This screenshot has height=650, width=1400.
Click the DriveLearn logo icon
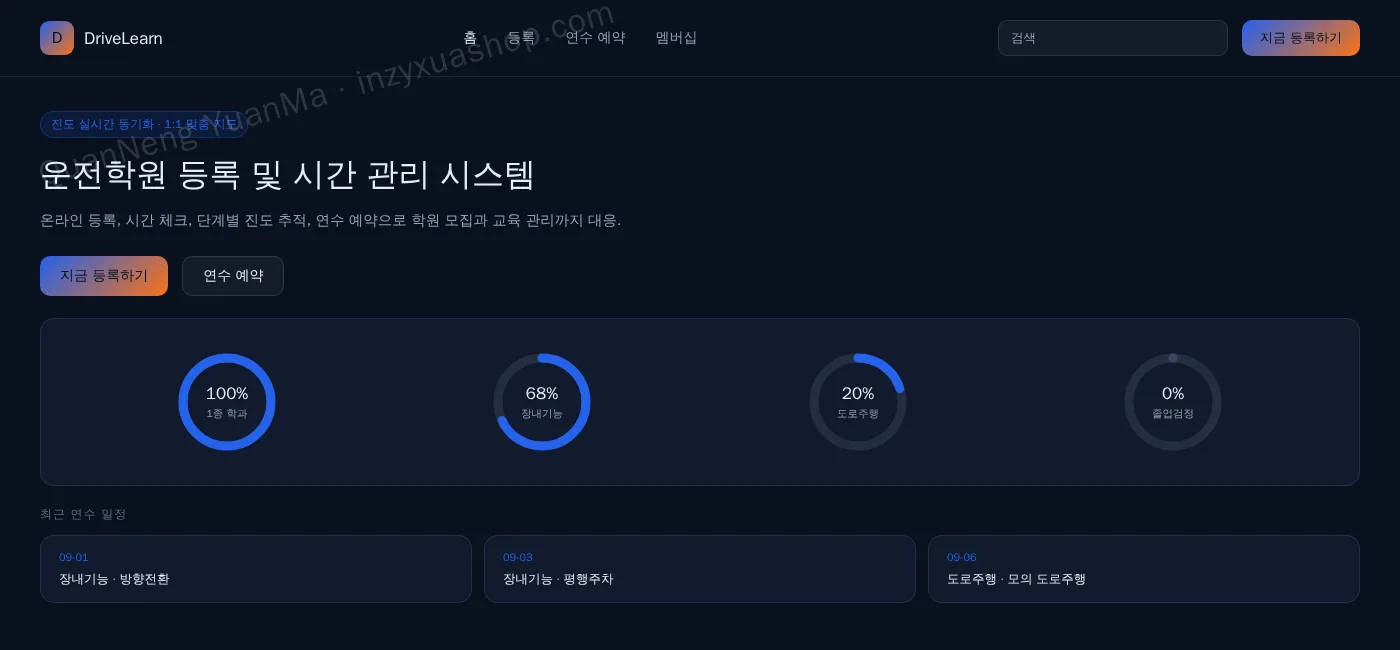(57, 38)
